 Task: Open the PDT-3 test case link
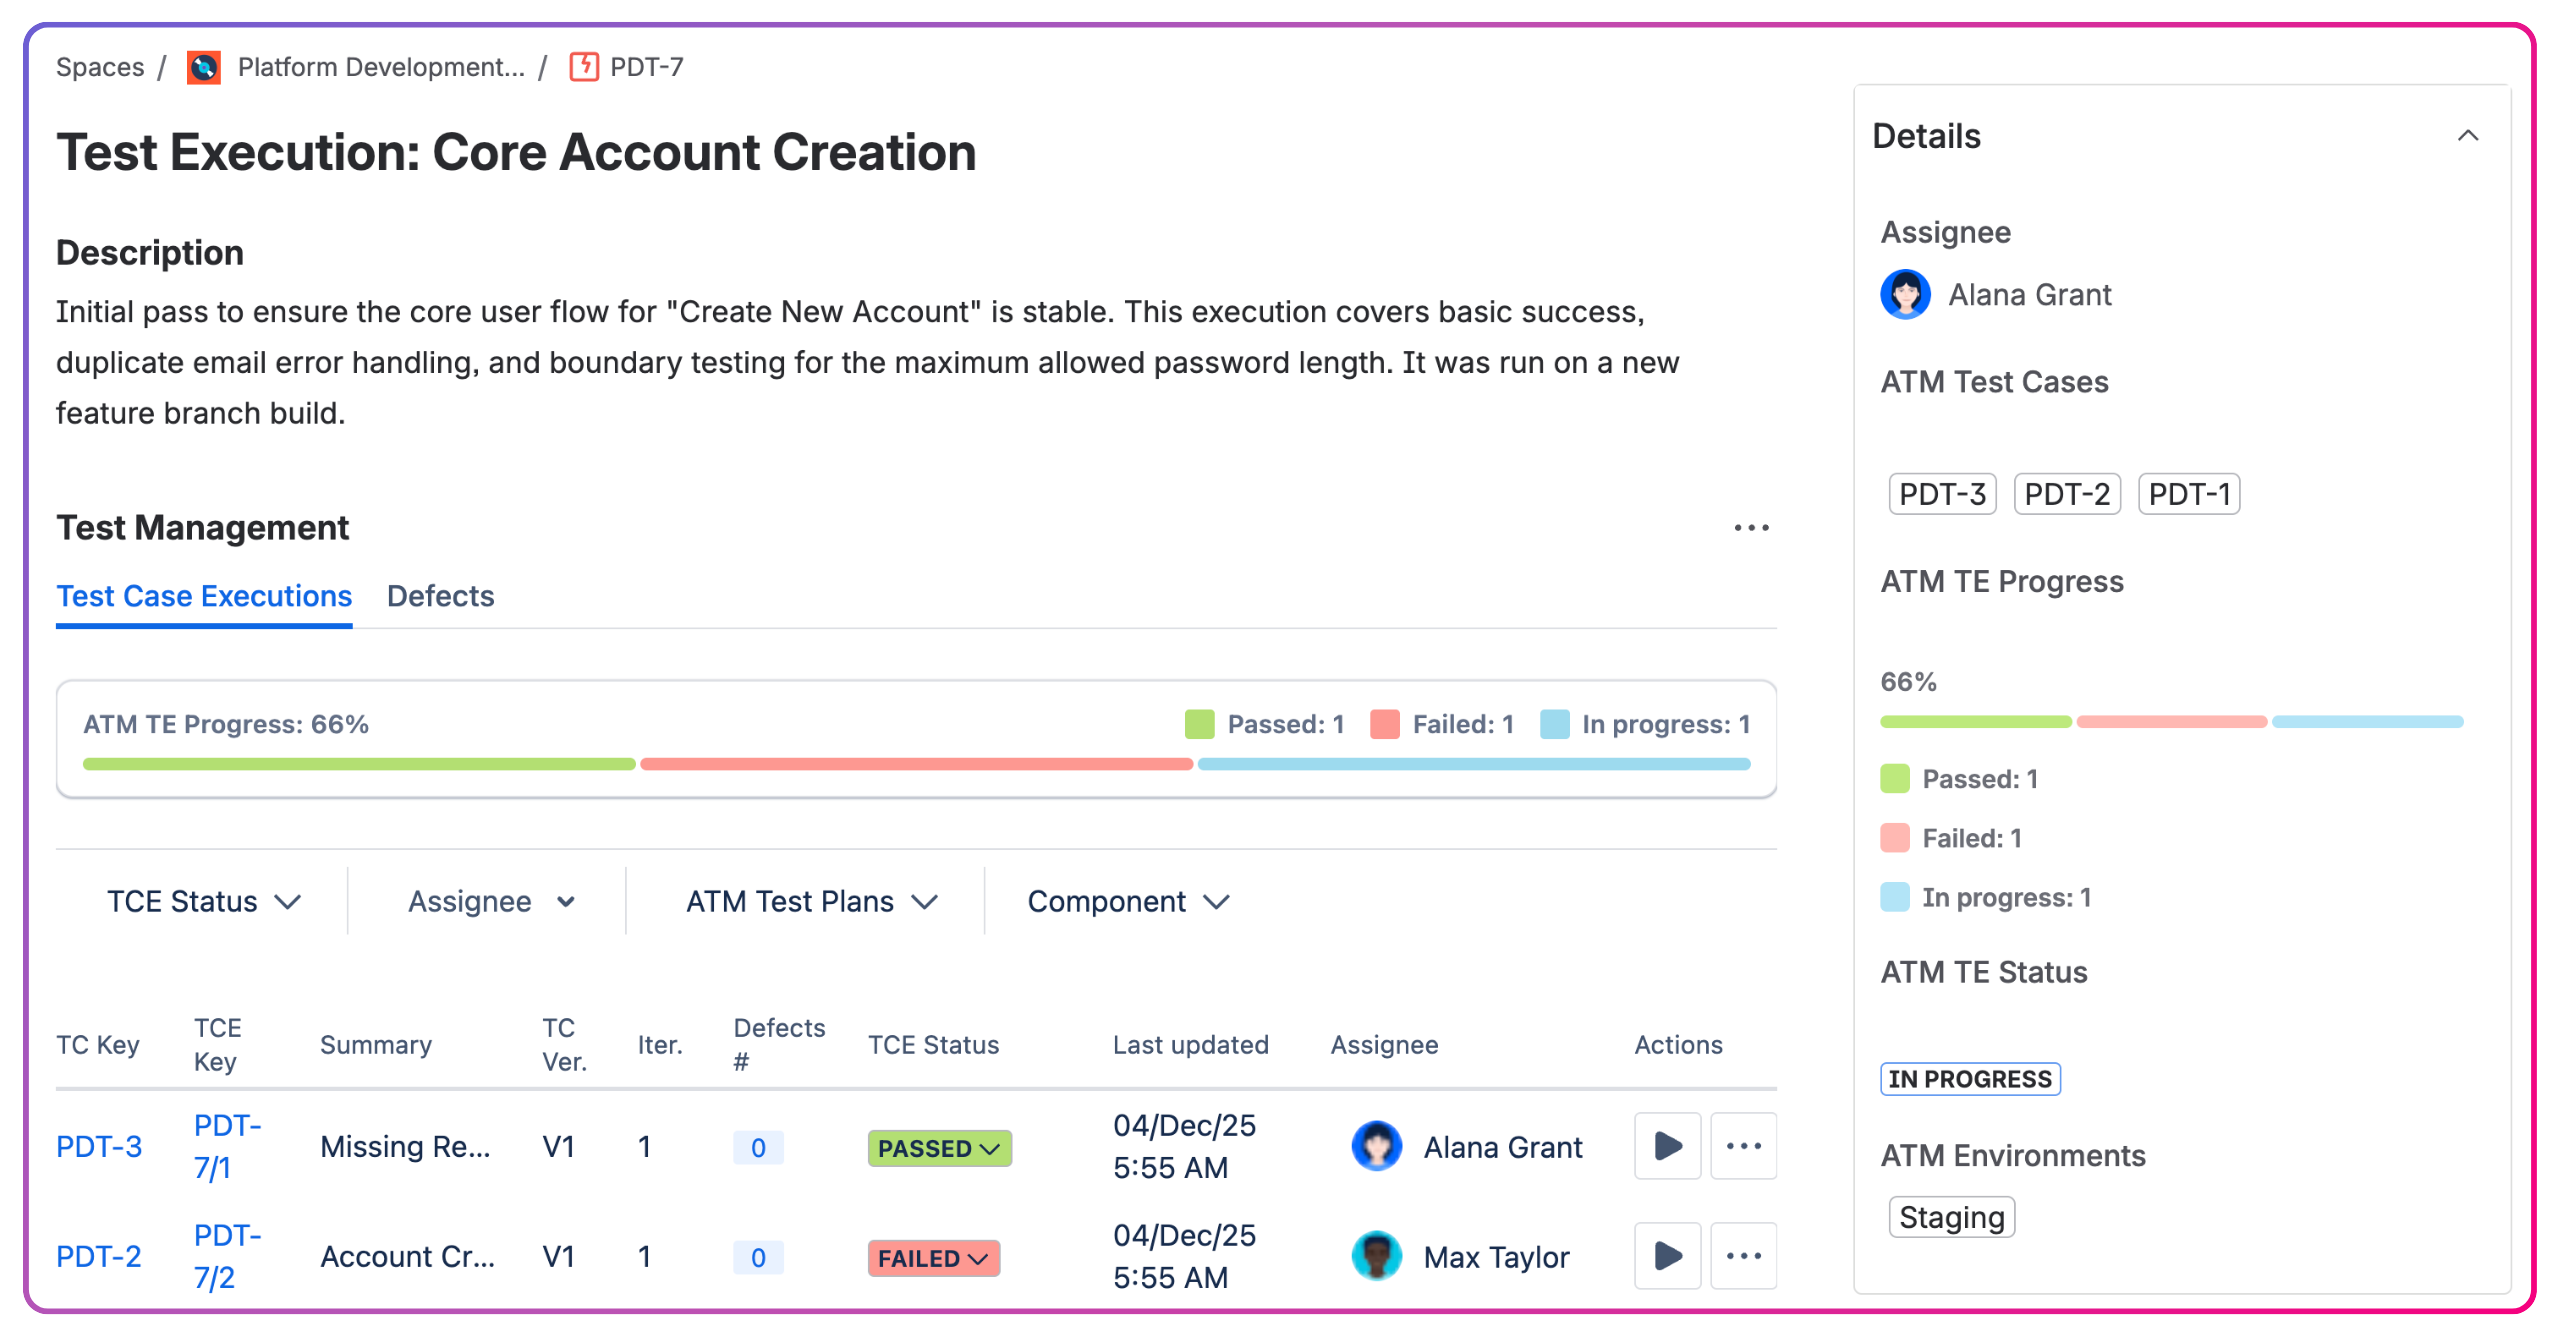coord(99,1146)
